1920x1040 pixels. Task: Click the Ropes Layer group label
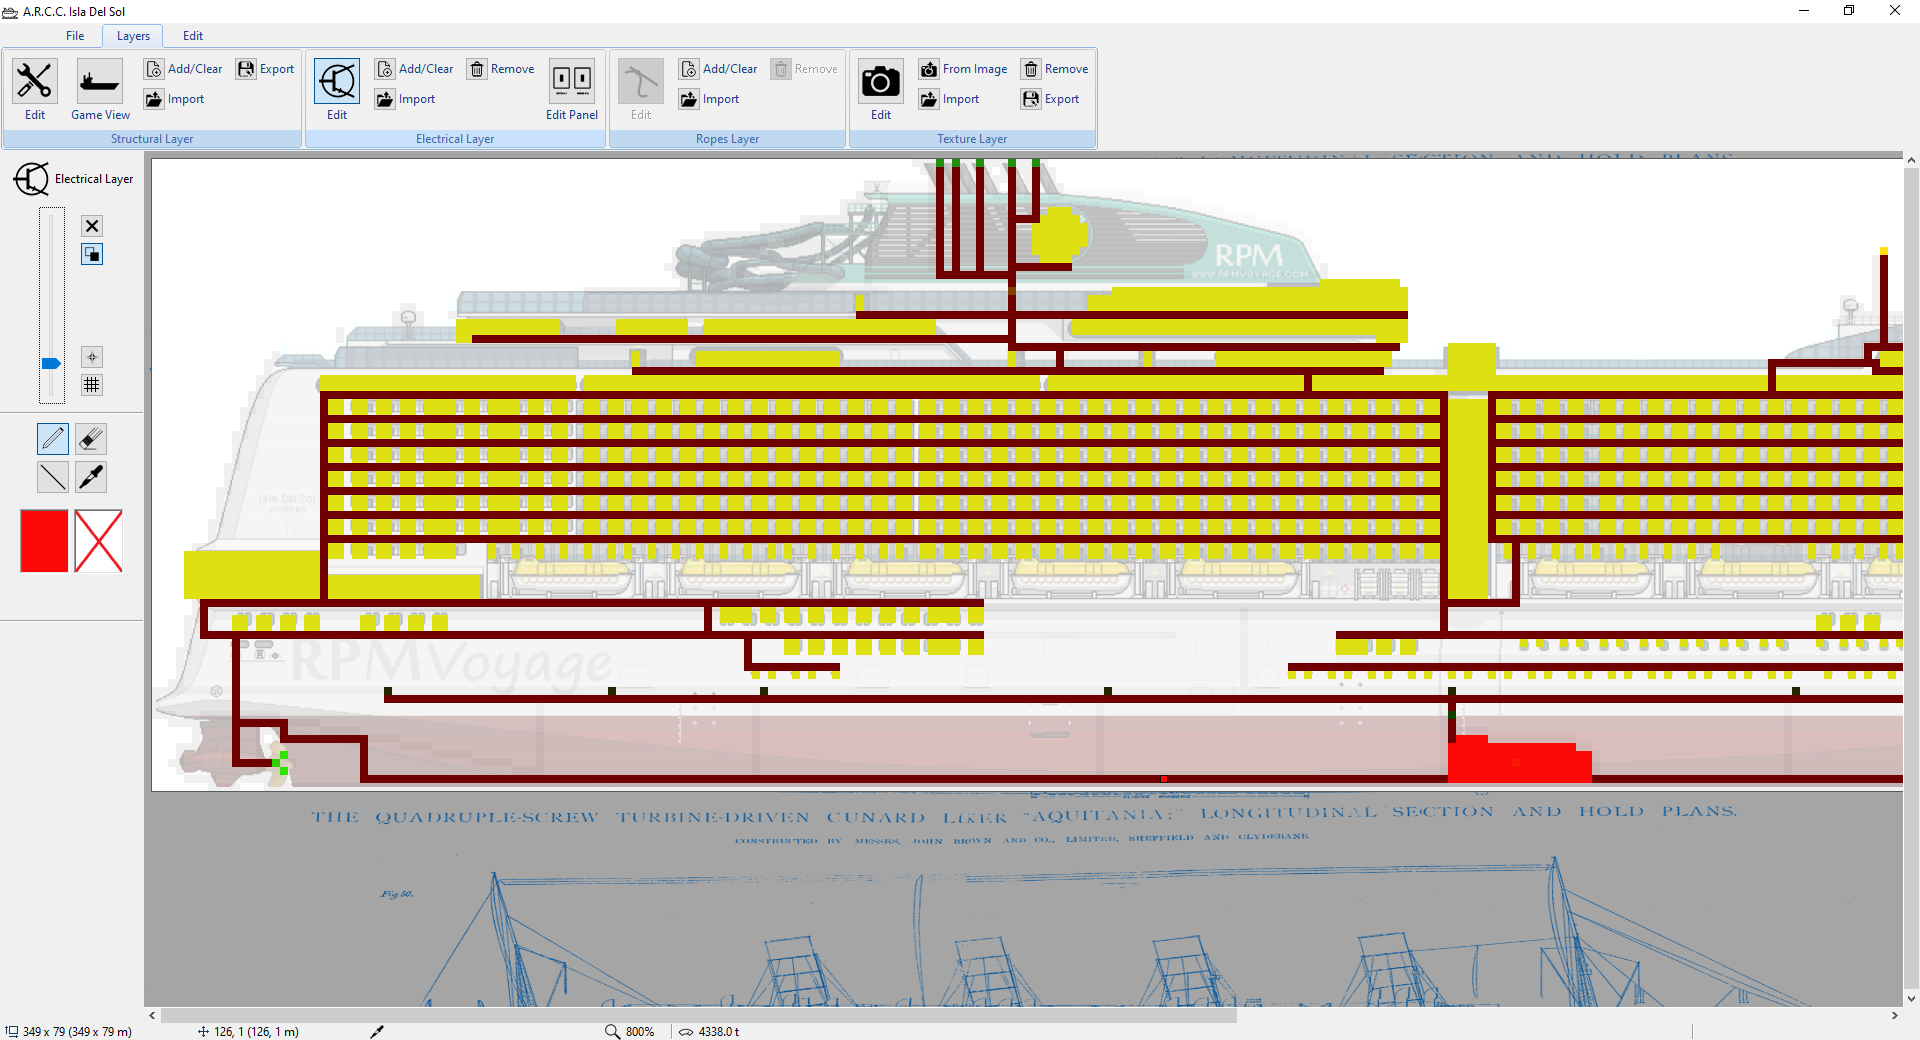coord(727,139)
